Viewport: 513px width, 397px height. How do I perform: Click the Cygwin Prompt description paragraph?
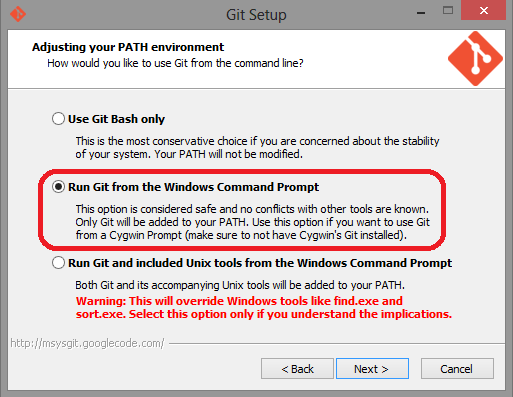pyautogui.click(x=252, y=222)
